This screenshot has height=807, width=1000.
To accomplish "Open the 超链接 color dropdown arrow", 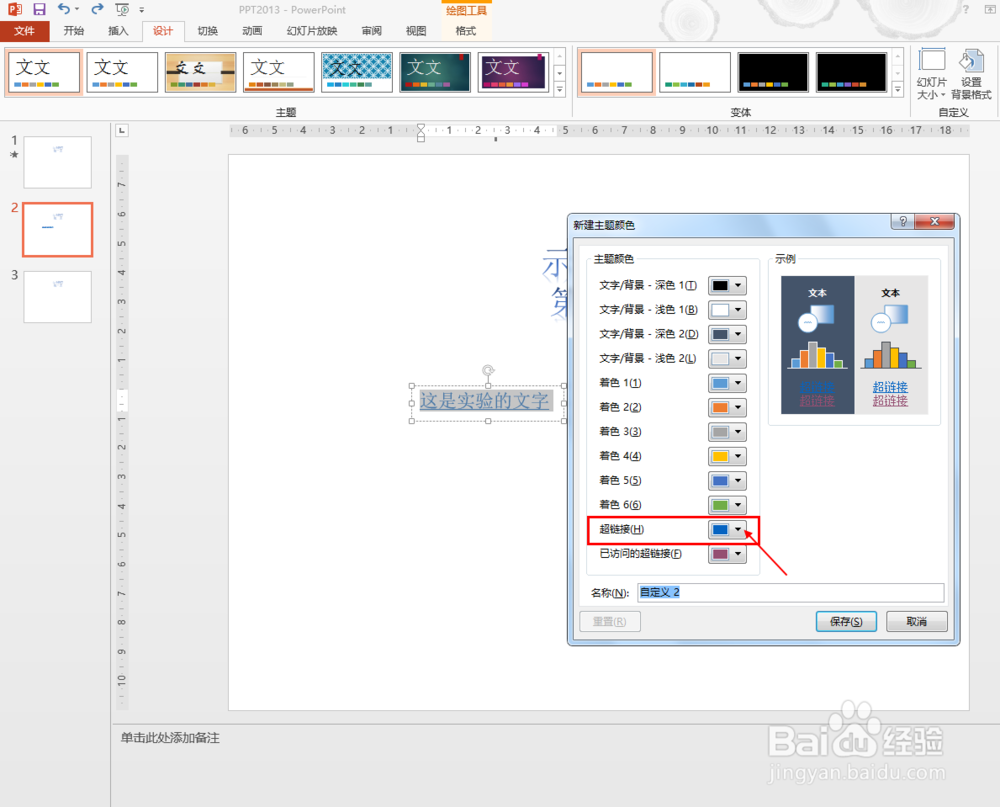I will click(x=737, y=529).
